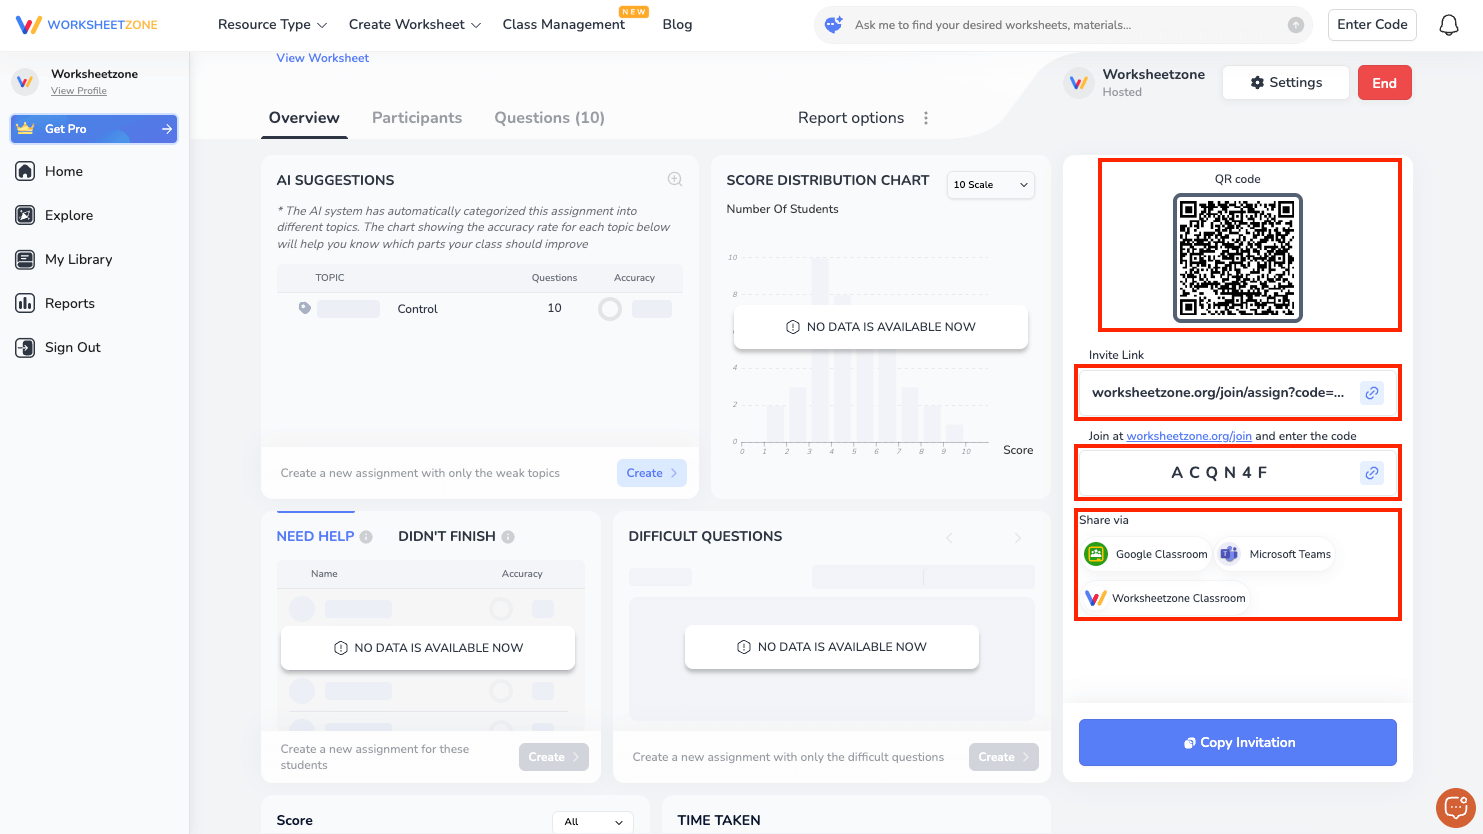1483x834 pixels.
Task: Create assignment with weak topics
Action: tap(652, 473)
